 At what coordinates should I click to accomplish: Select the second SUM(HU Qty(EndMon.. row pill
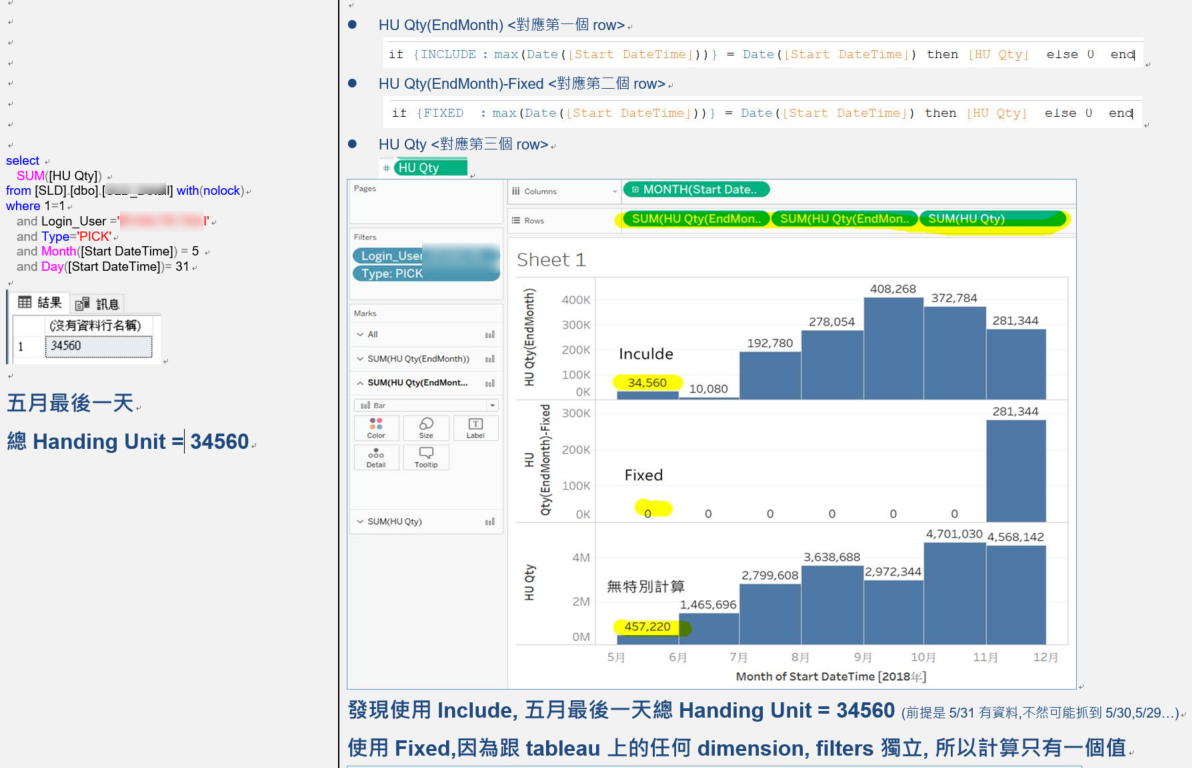click(x=844, y=219)
